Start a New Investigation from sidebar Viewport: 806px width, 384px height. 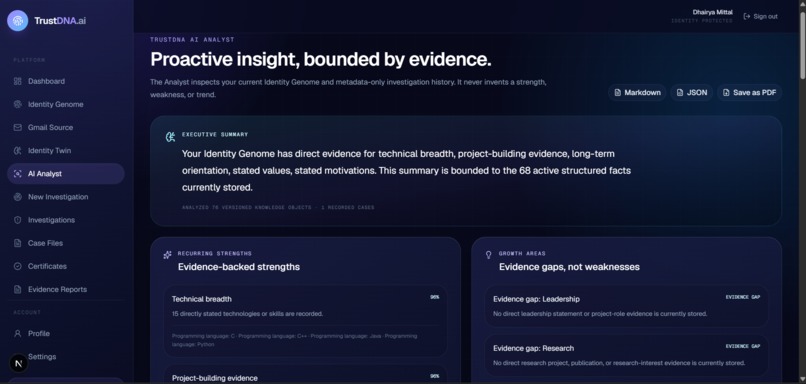click(66, 197)
